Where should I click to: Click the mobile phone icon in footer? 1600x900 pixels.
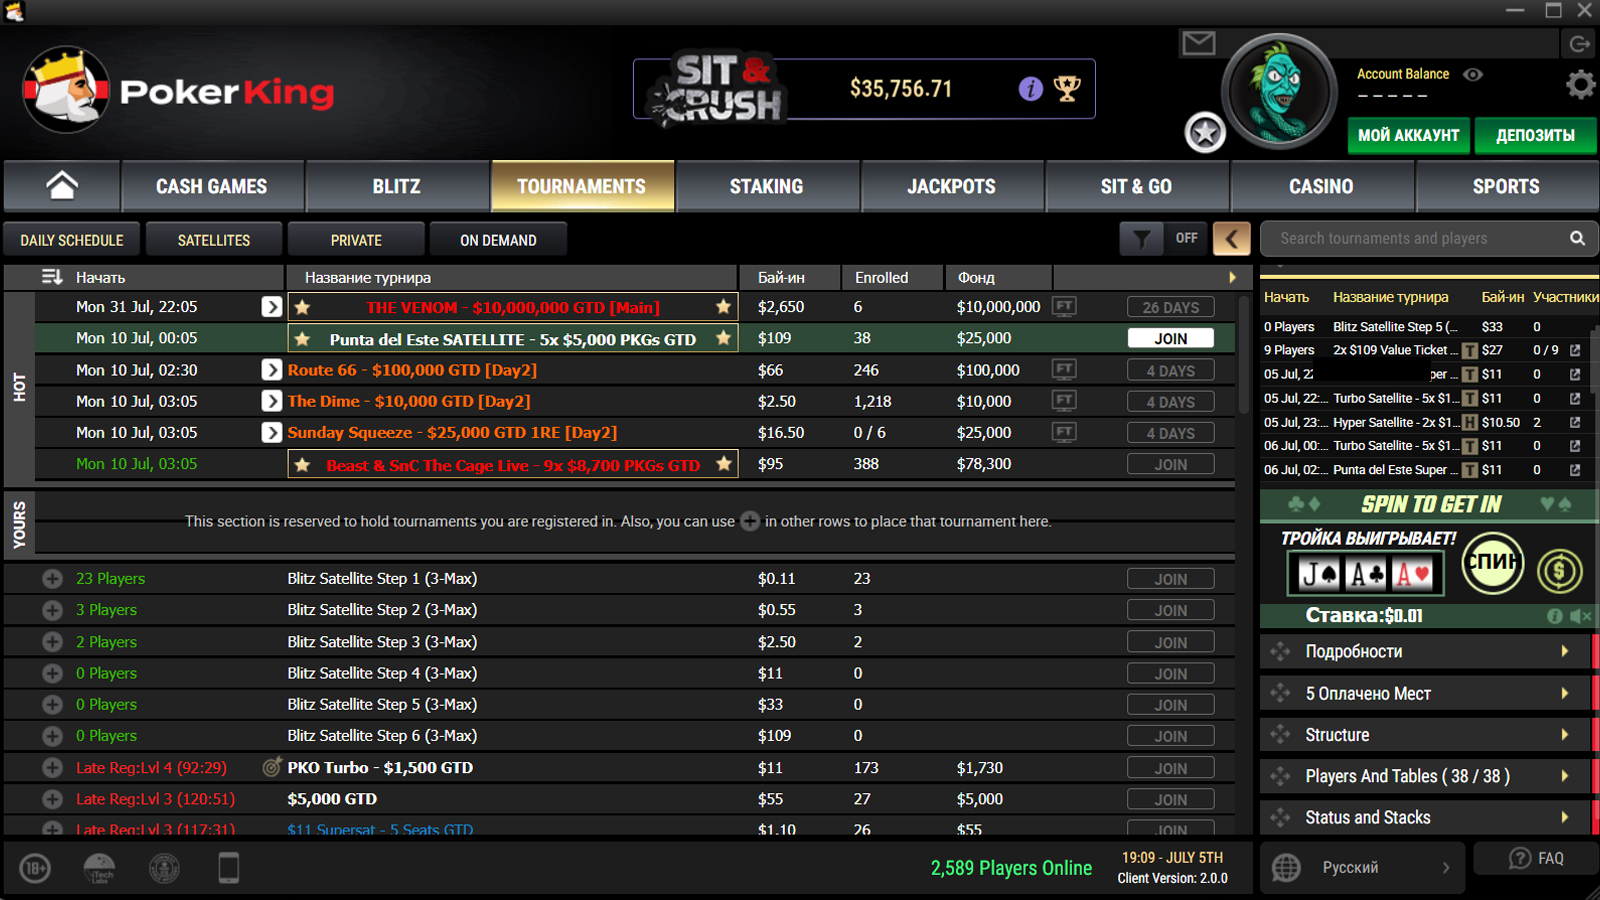[x=229, y=867]
